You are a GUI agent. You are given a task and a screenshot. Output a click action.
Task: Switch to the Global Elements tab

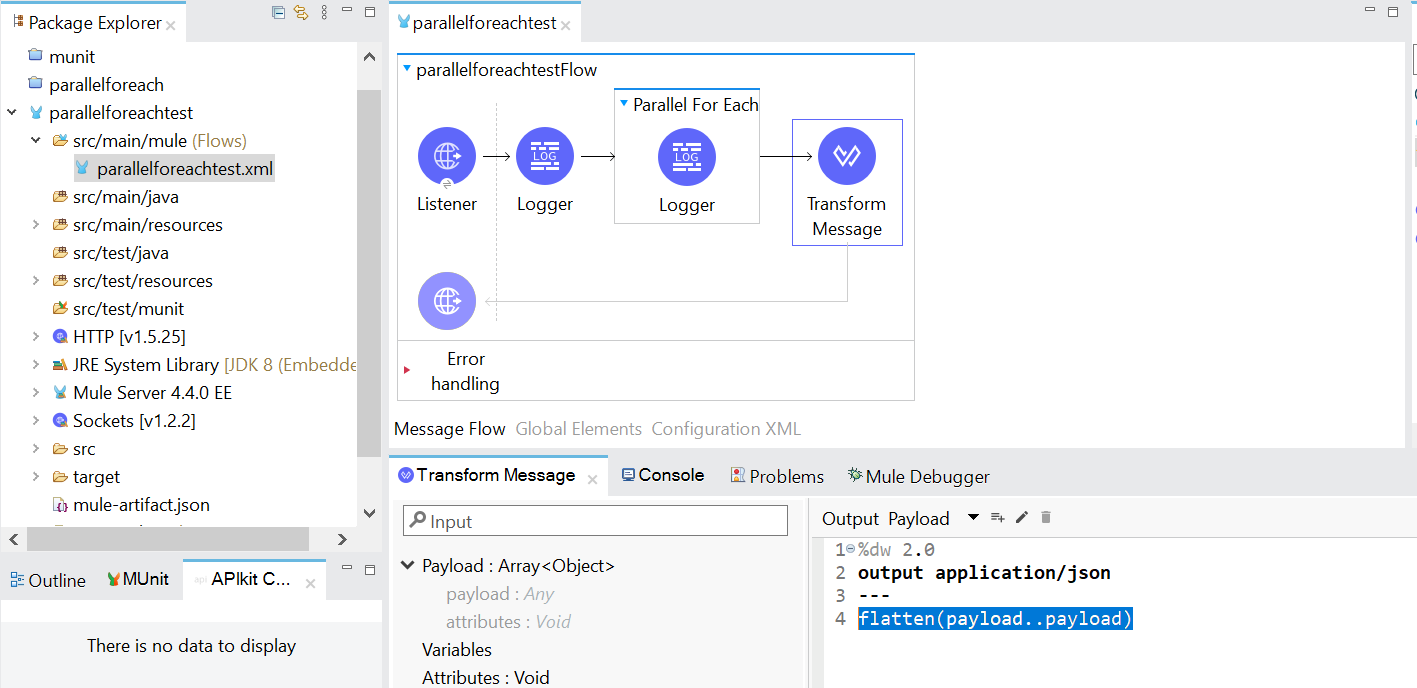[578, 429]
